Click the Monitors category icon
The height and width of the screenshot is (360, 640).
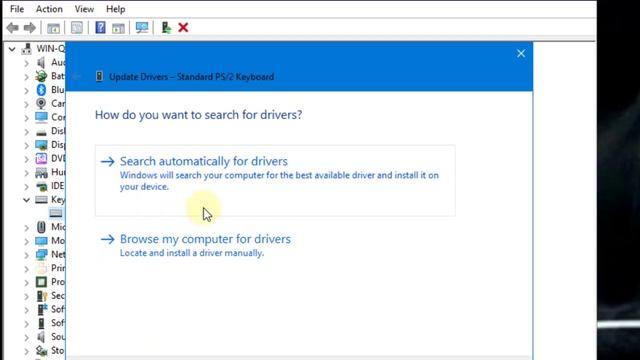click(x=41, y=241)
